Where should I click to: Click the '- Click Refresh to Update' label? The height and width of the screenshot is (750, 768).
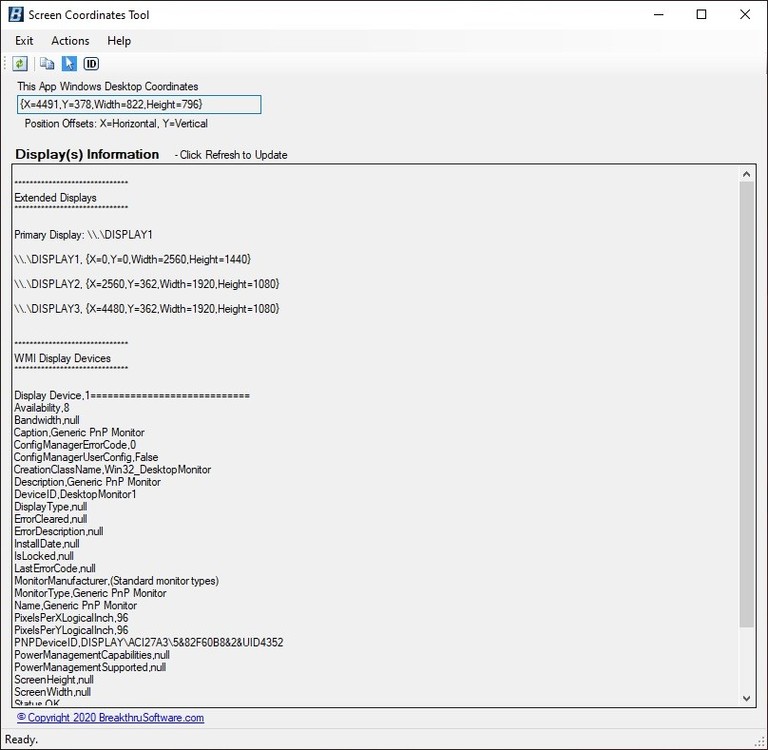pos(231,155)
